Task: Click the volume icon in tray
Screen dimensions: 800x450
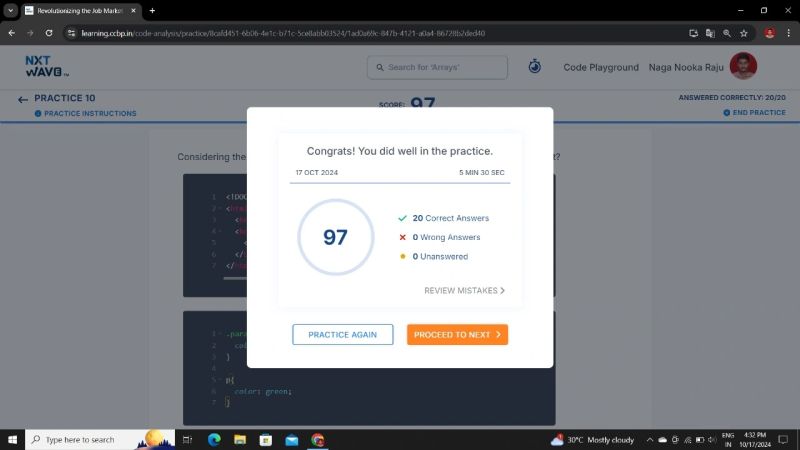Action: tap(712, 439)
